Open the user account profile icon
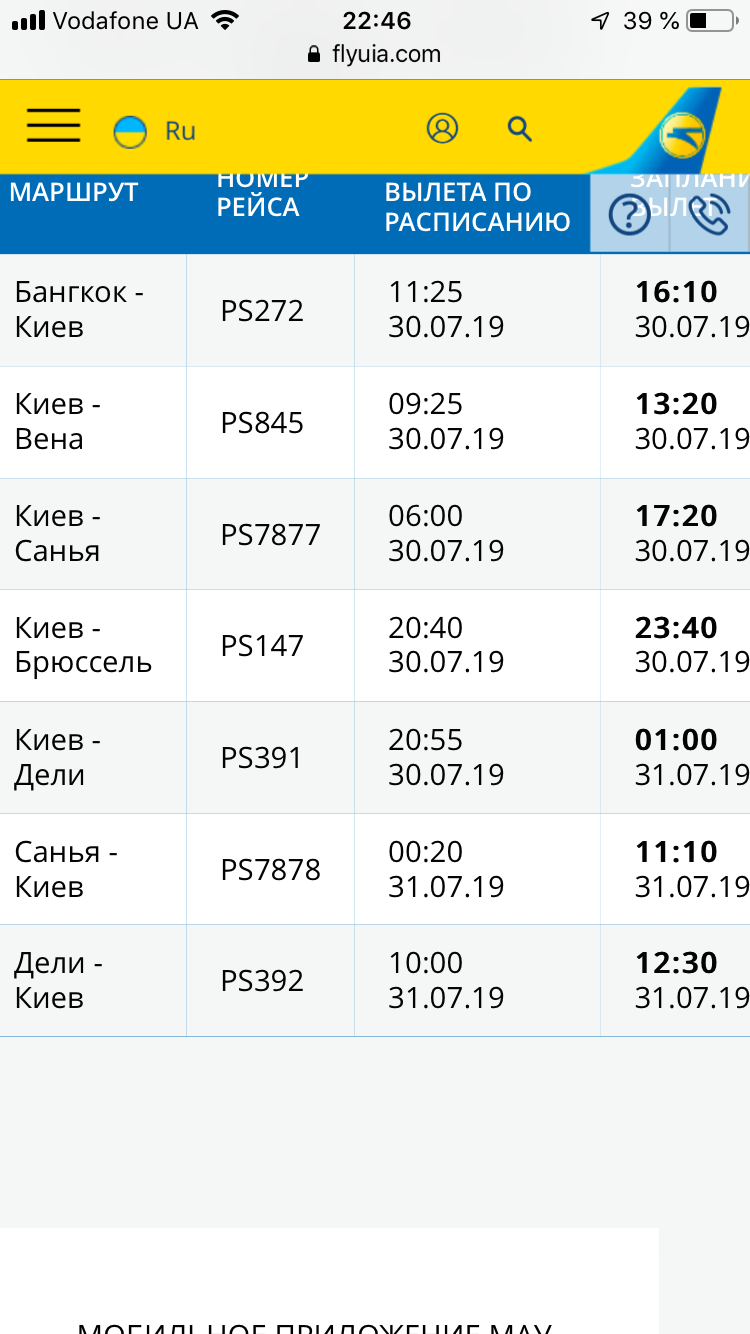 442,128
